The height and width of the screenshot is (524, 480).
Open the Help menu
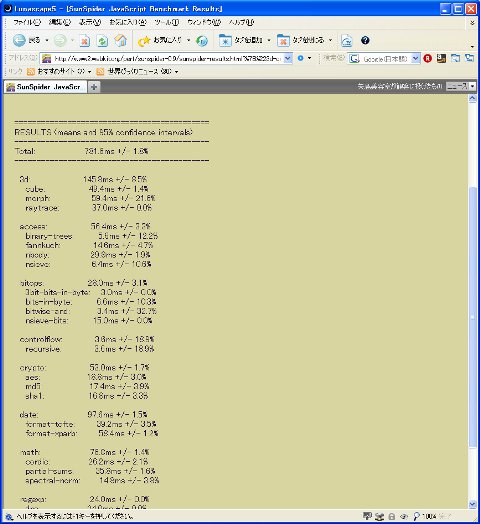[x=241, y=22]
